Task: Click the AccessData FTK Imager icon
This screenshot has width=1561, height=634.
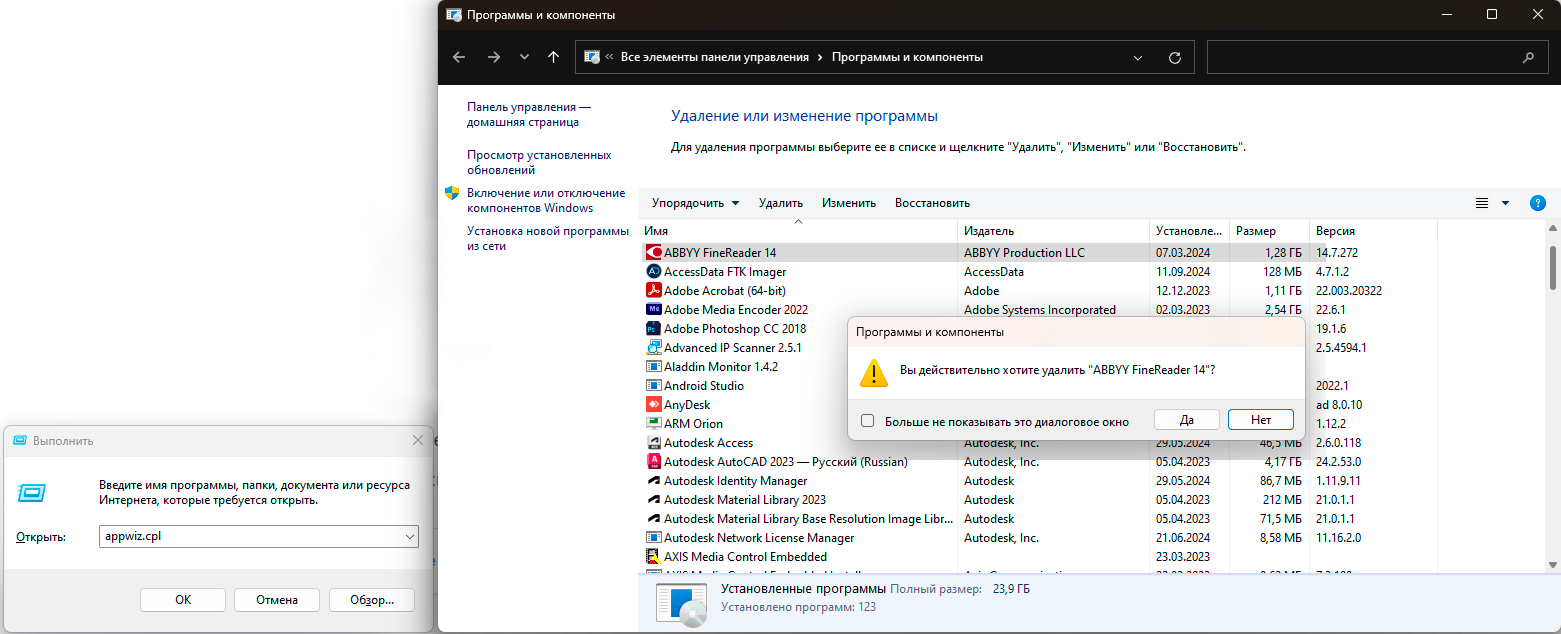Action: (654, 272)
